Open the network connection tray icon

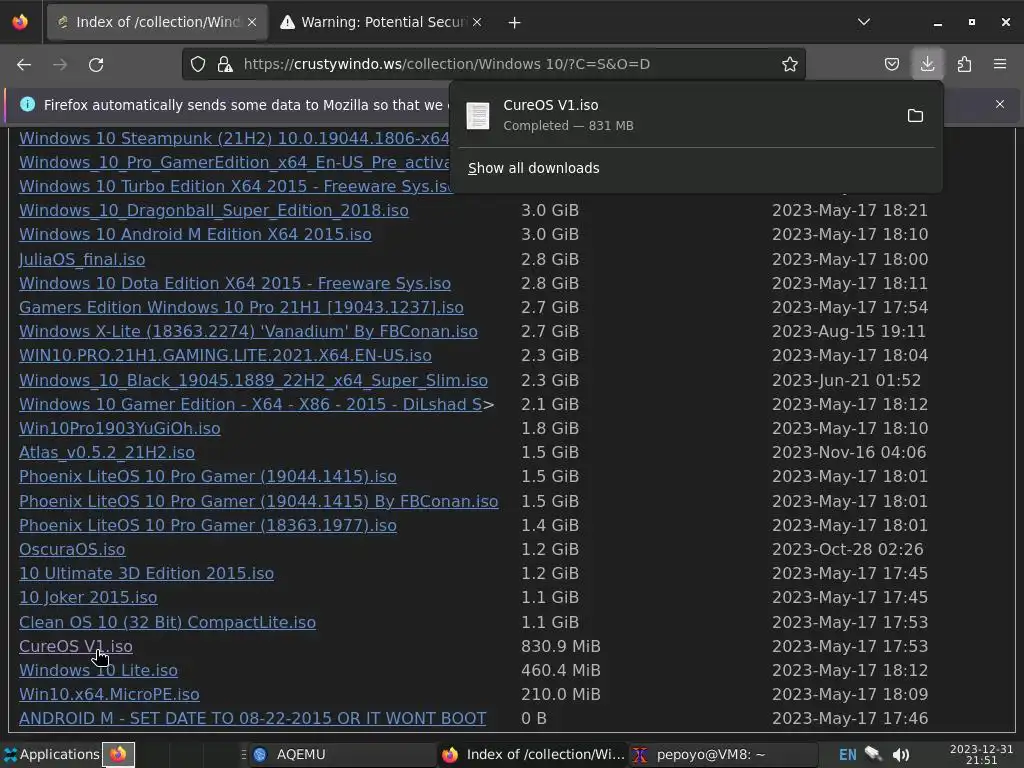coord(873,754)
